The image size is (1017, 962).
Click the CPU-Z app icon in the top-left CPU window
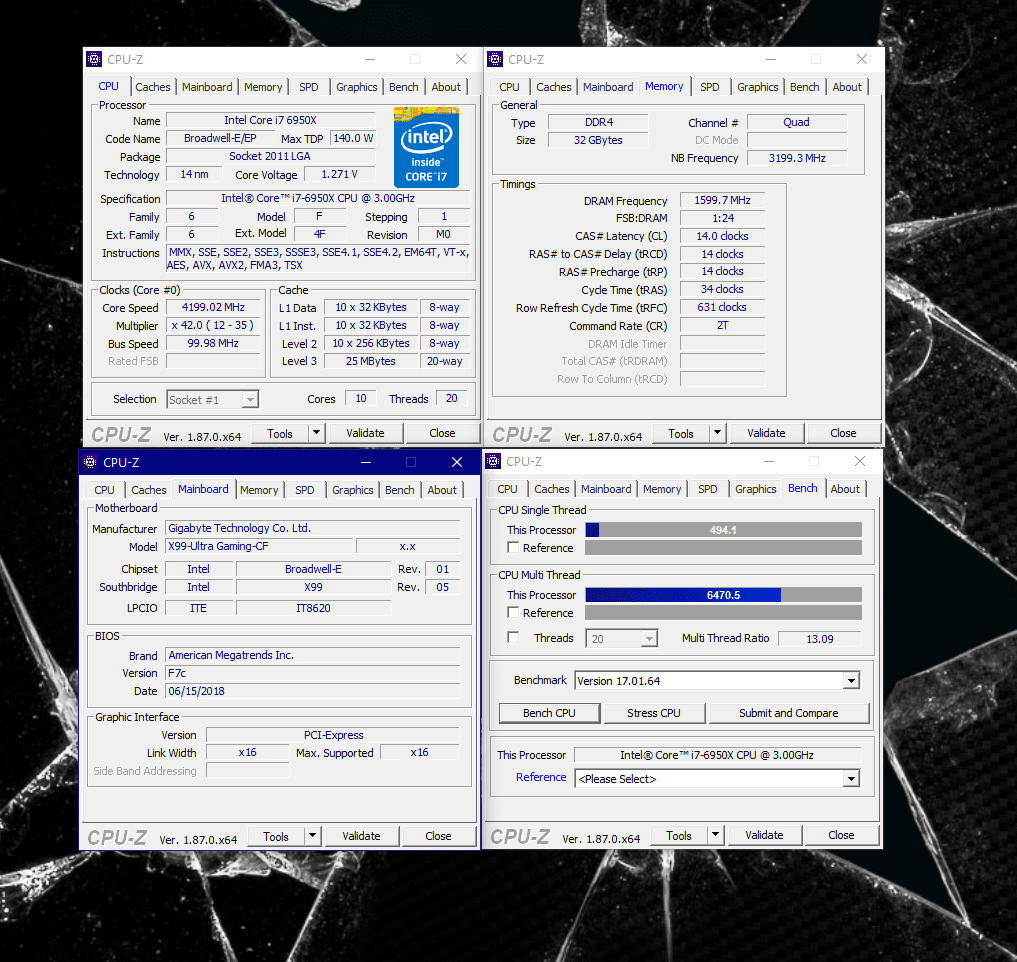click(94, 60)
